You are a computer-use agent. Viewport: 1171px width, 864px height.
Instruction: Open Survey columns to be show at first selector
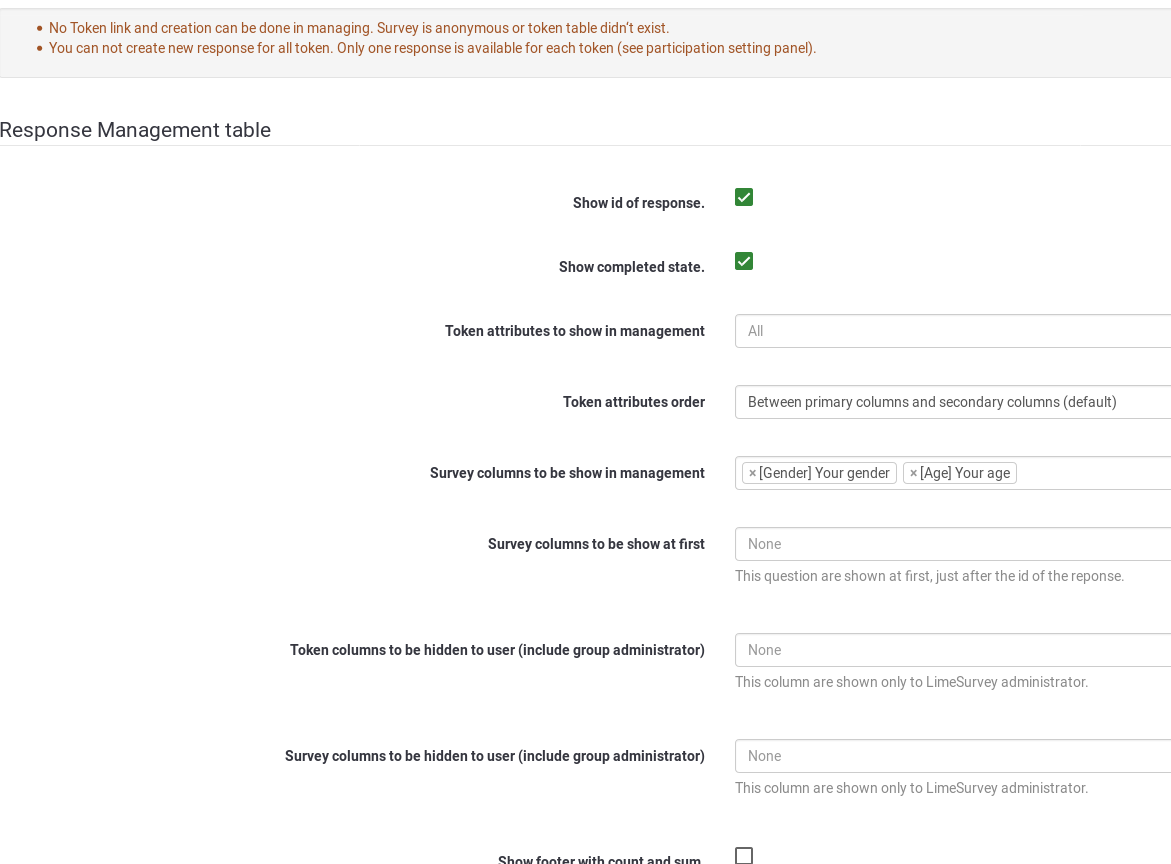coord(952,544)
